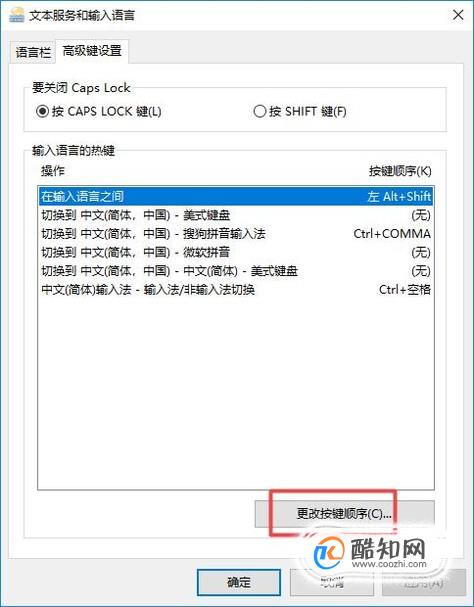Click the 更改按键顺序 button
474x607 pixels.
click(x=344, y=514)
